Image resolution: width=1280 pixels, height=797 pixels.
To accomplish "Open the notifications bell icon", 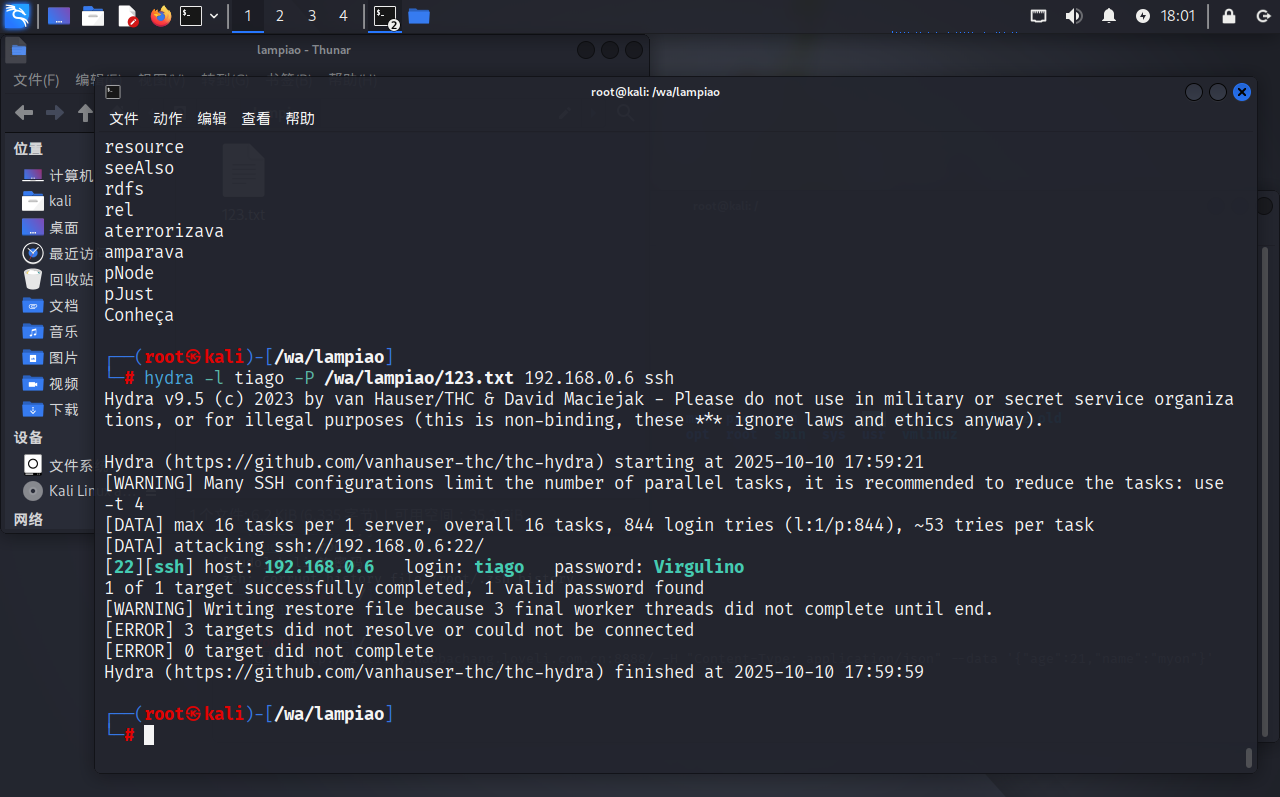I will coord(1109,16).
